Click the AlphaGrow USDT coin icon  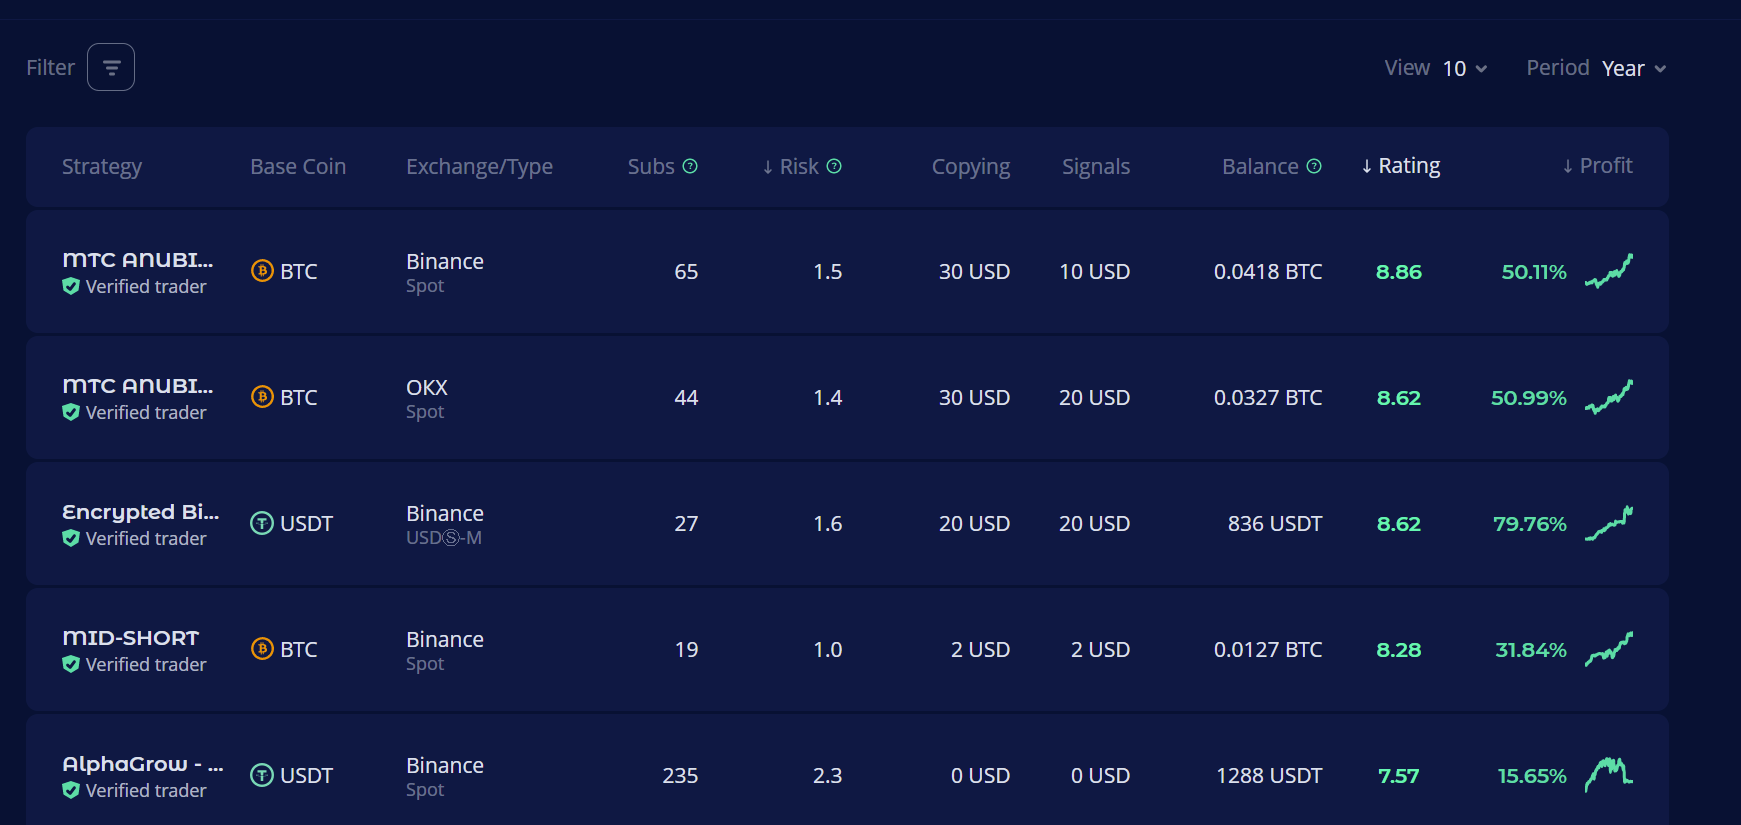coord(262,775)
